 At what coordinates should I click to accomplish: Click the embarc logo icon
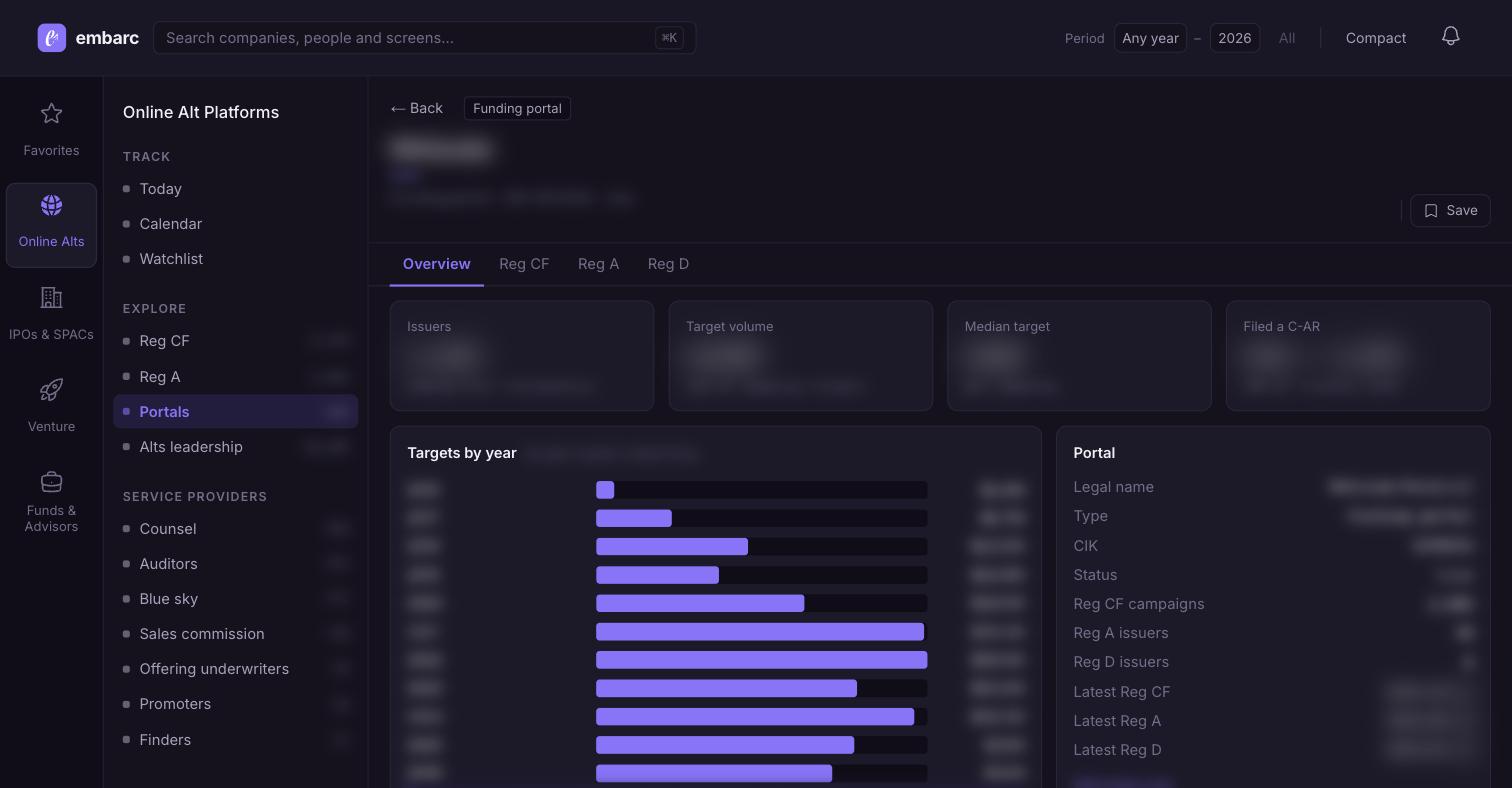point(52,38)
